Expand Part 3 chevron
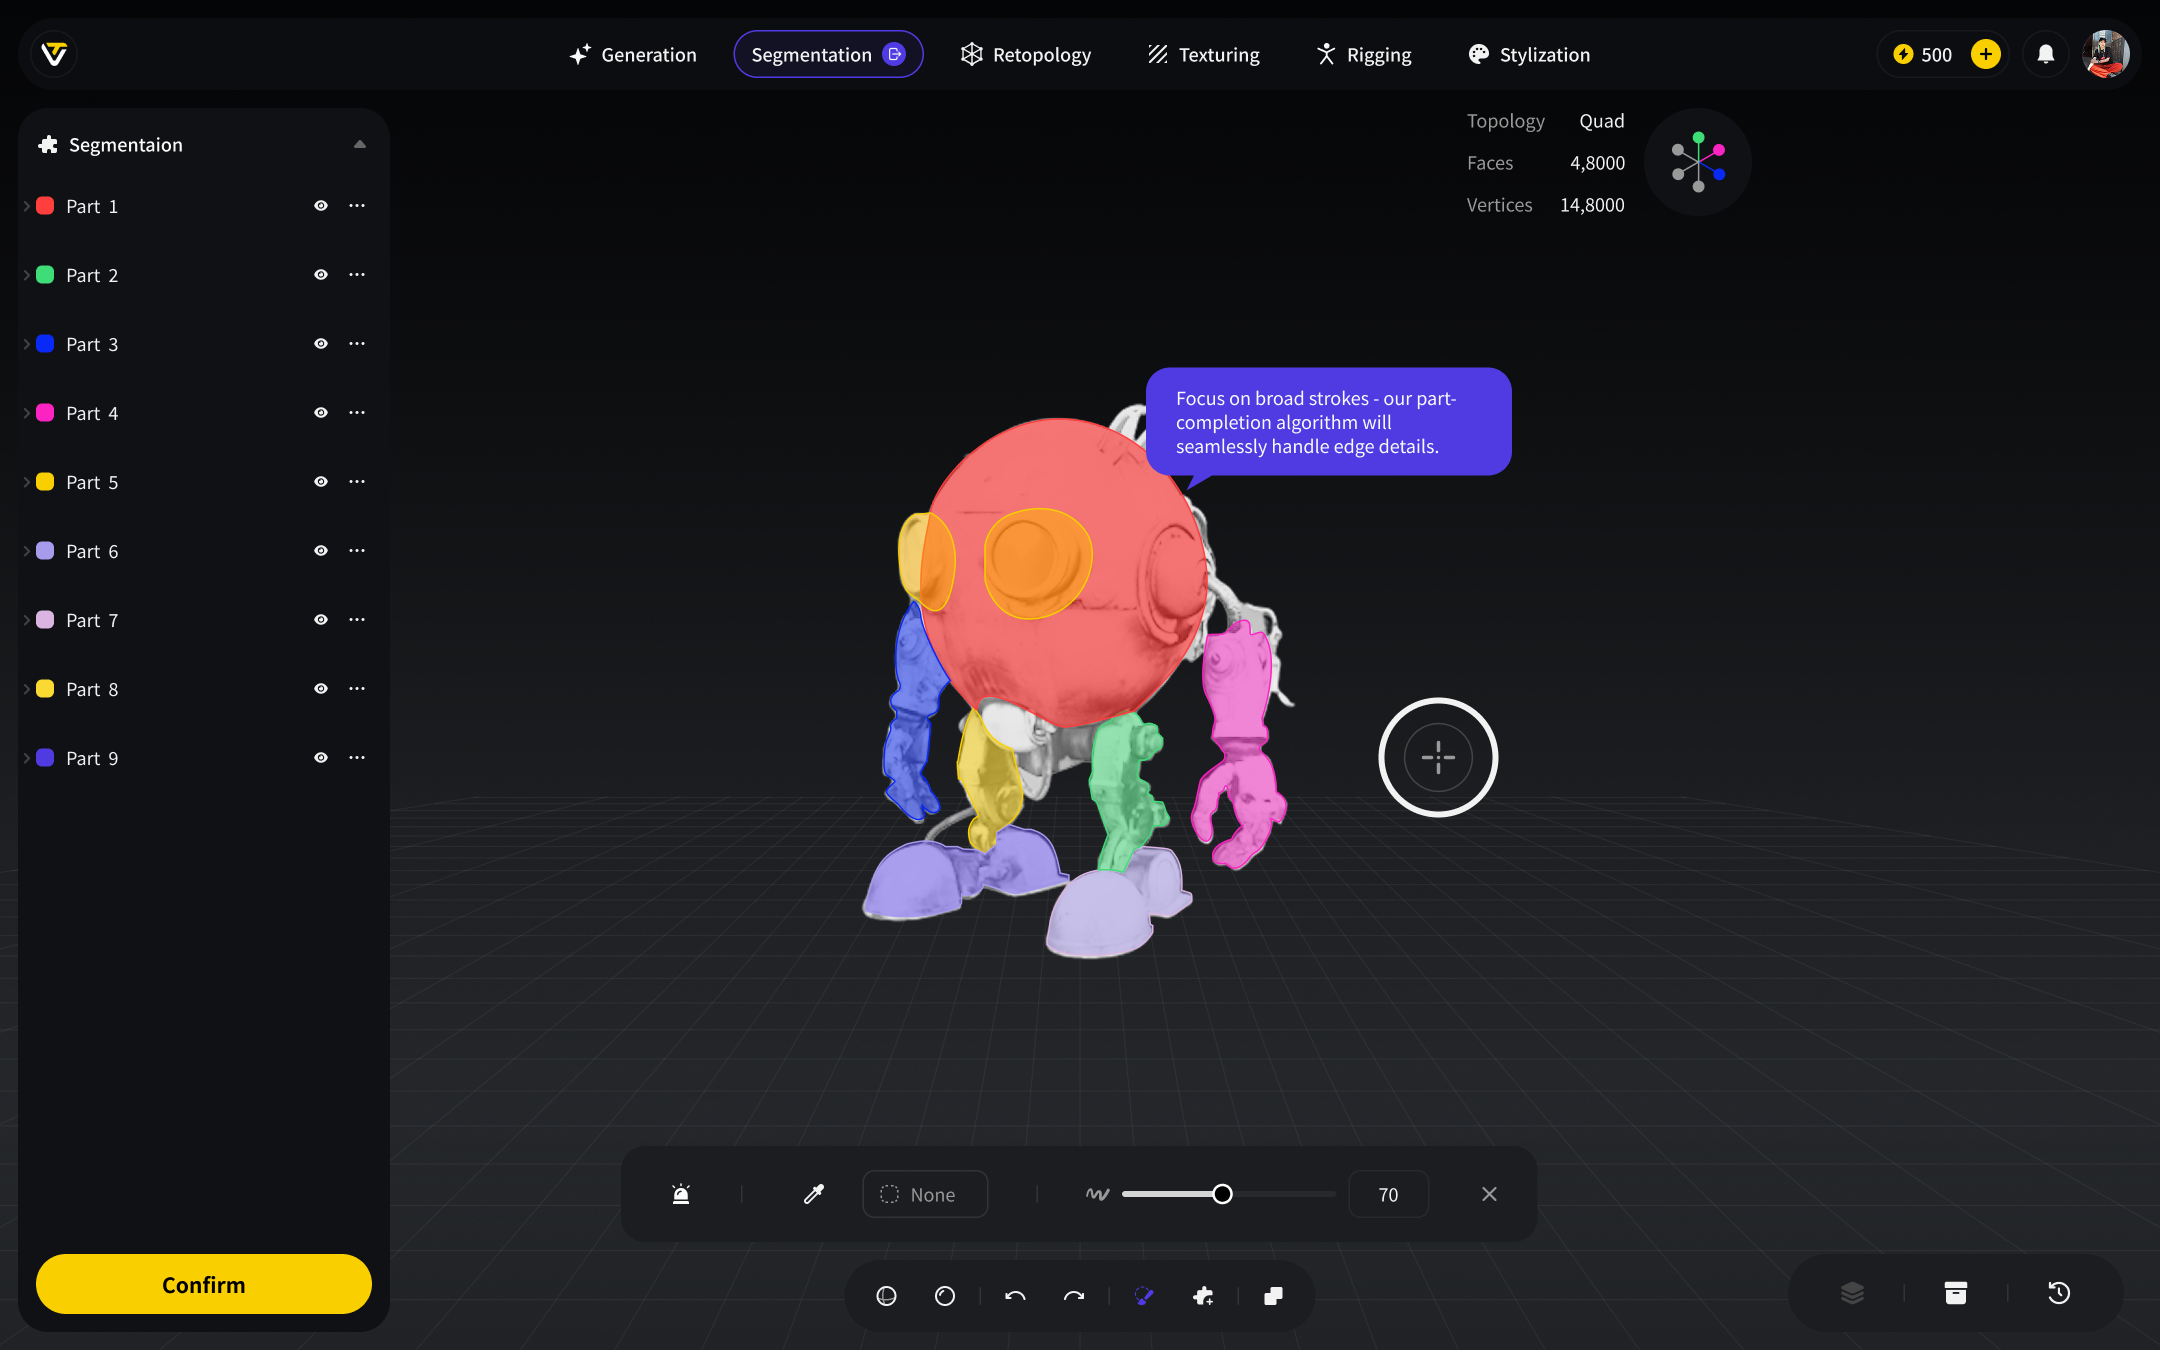Viewport: 2160px width, 1350px height. [x=26, y=344]
